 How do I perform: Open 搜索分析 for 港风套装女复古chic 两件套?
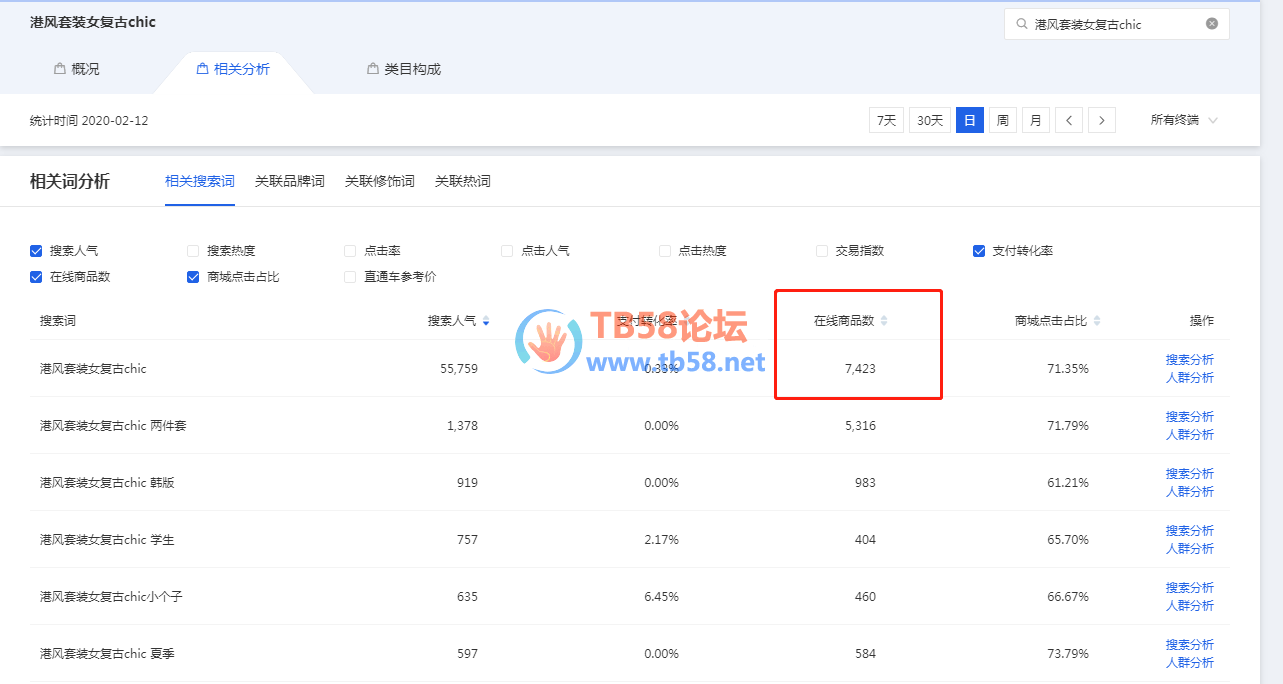(1189, 416)
